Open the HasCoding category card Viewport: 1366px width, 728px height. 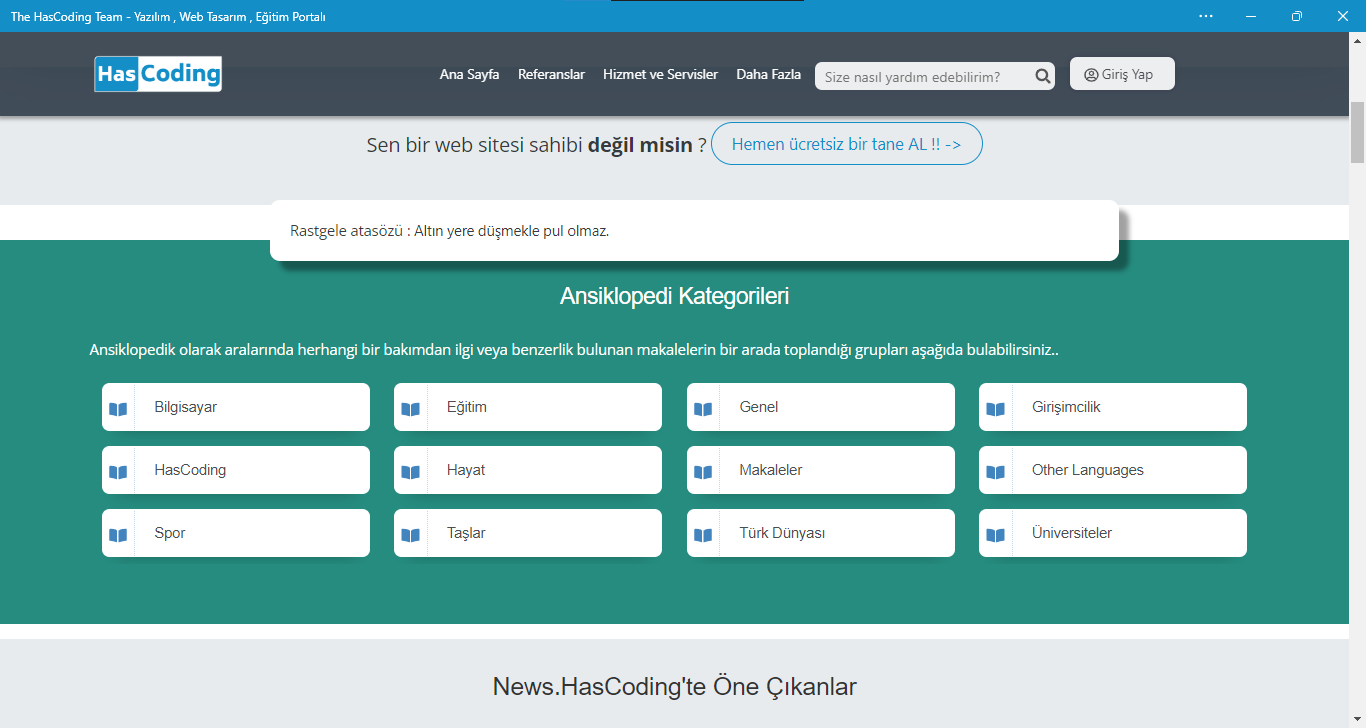[x=236, y=470]
